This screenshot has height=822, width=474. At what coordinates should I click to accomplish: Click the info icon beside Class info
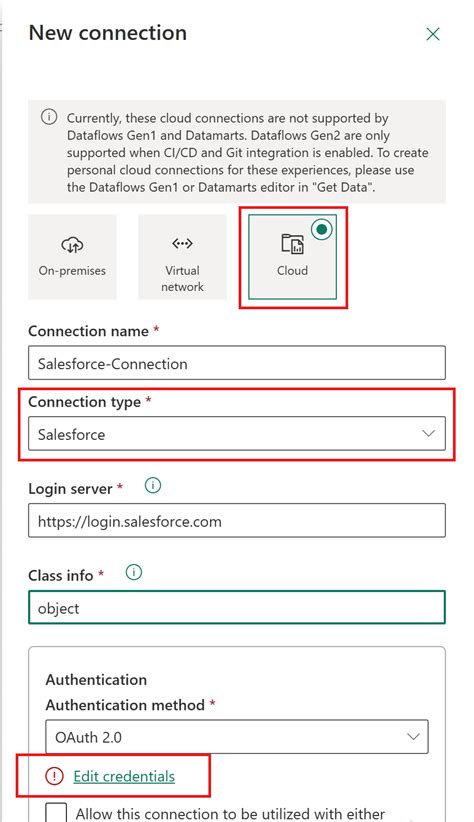(134, 572)
